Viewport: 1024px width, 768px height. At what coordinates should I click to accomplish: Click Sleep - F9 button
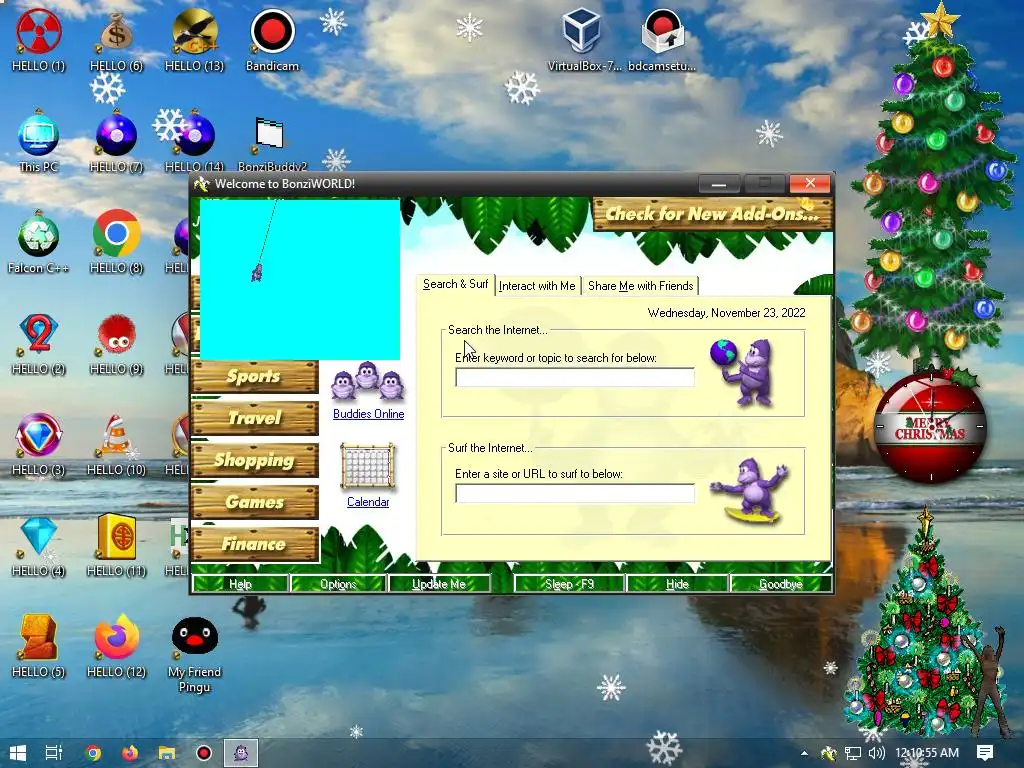[569, 584]
